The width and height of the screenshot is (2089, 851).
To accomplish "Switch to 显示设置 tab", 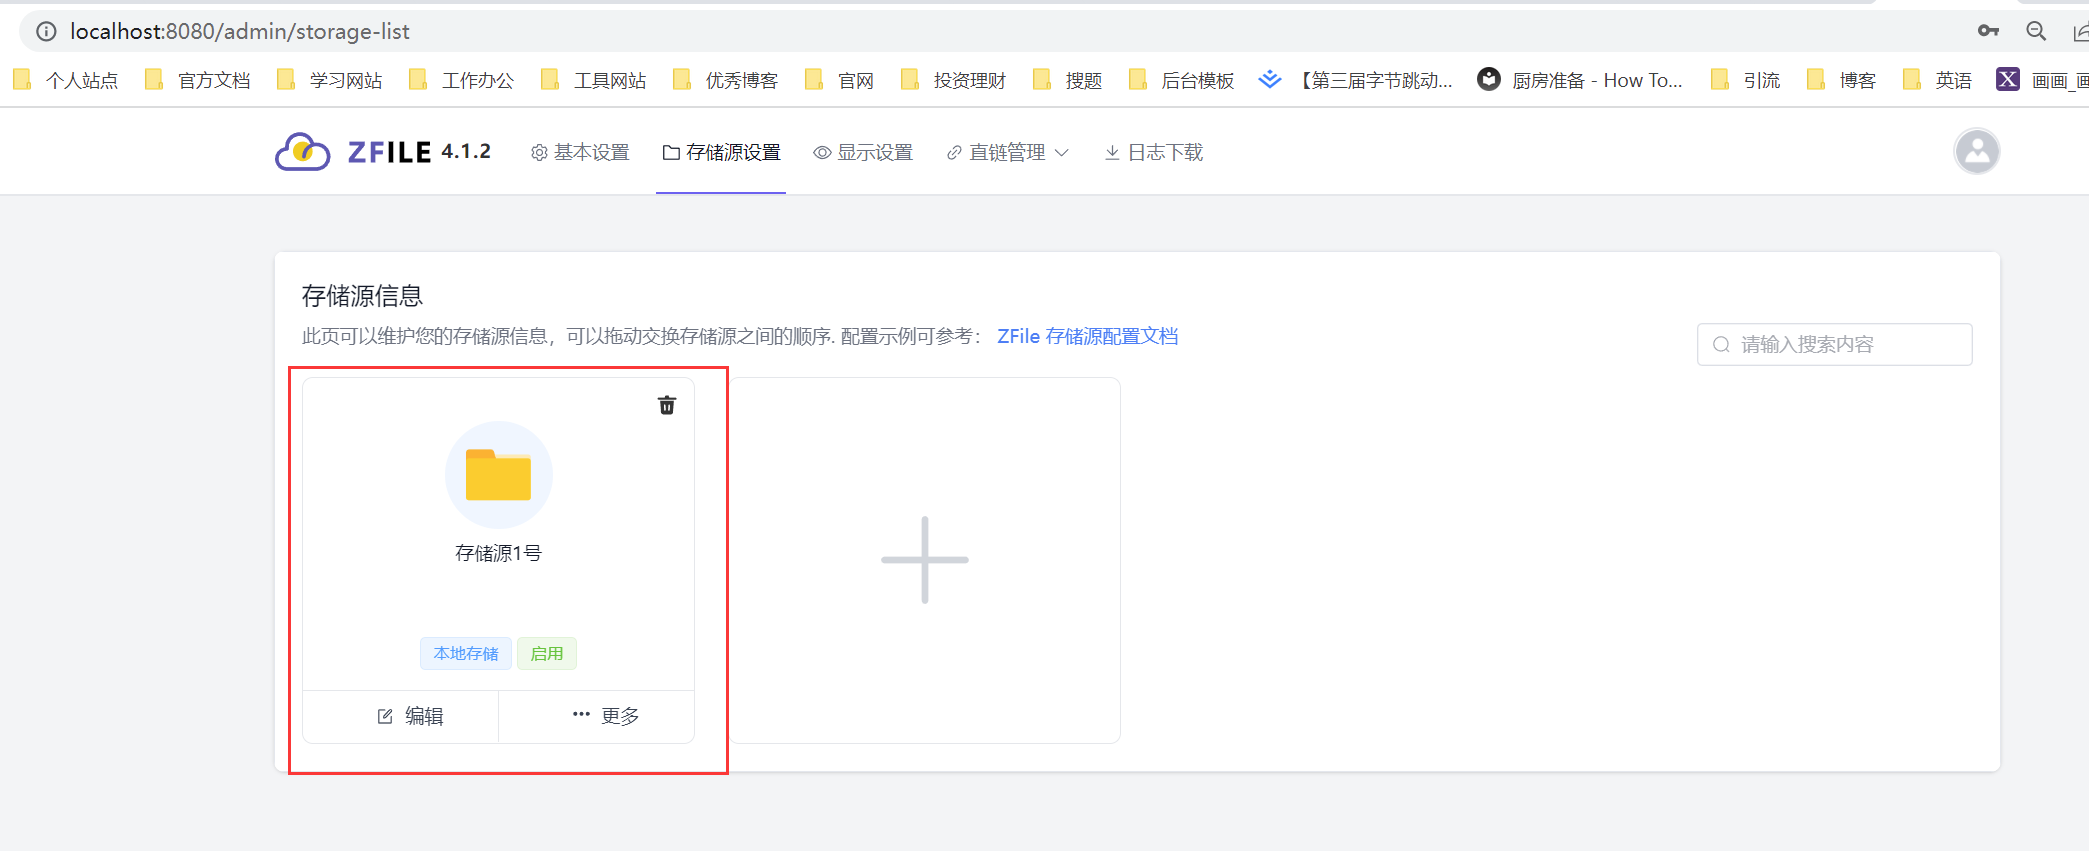I will pos(863,153).
